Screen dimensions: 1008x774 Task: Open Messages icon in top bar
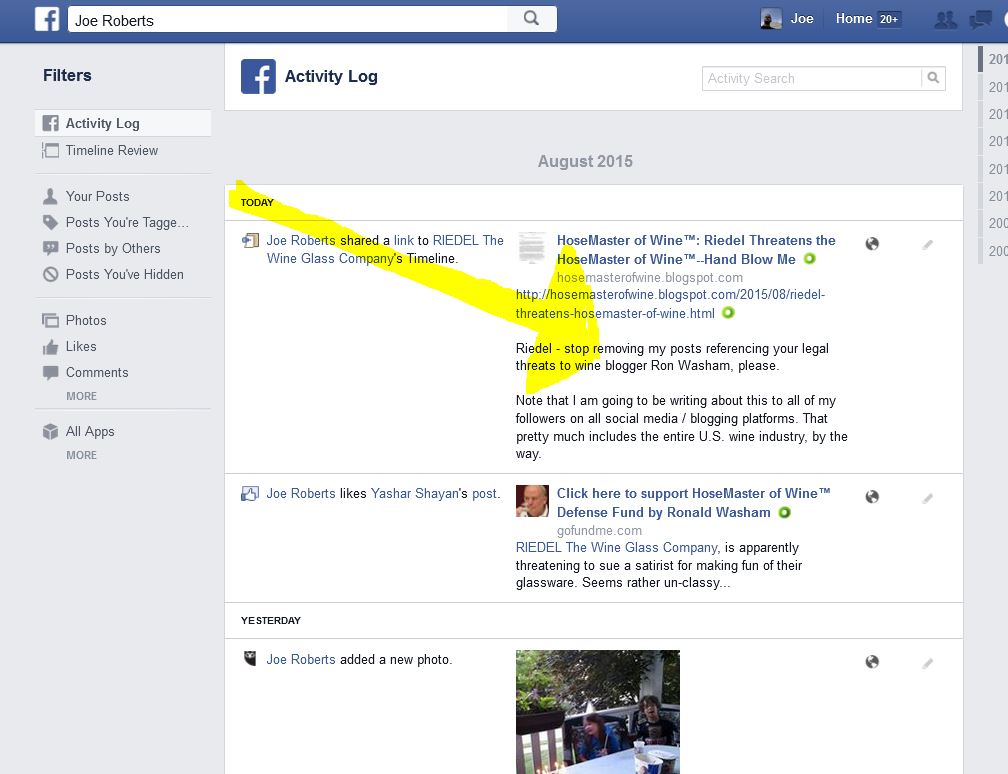click(980, 19)
